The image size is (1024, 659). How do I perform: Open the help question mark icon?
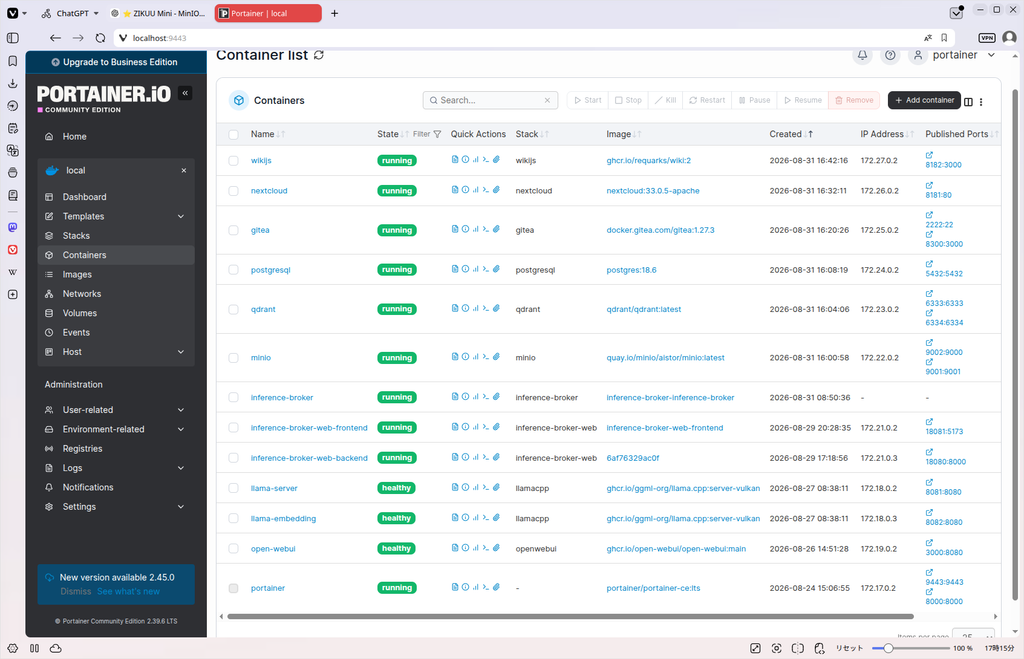coord(890,55)
